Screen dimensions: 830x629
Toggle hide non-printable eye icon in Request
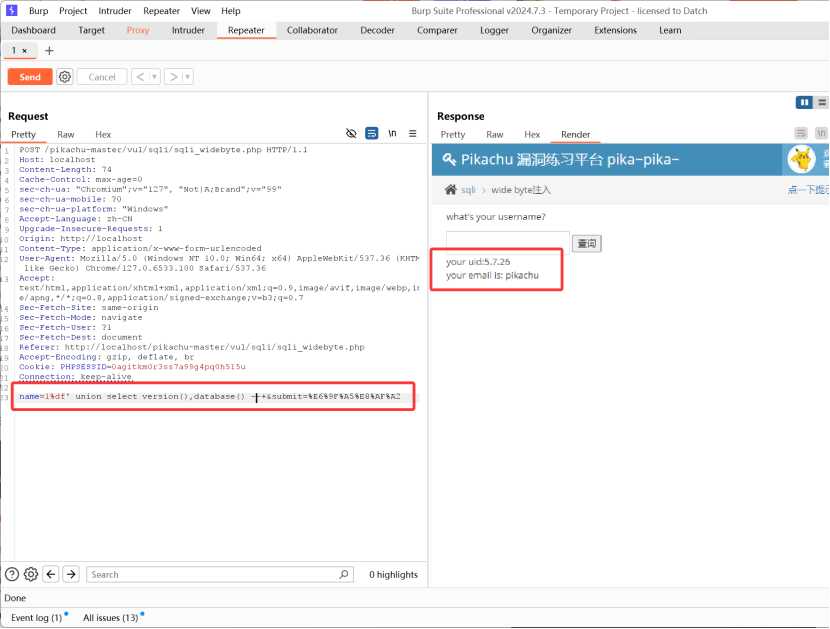tap(351, 133)
